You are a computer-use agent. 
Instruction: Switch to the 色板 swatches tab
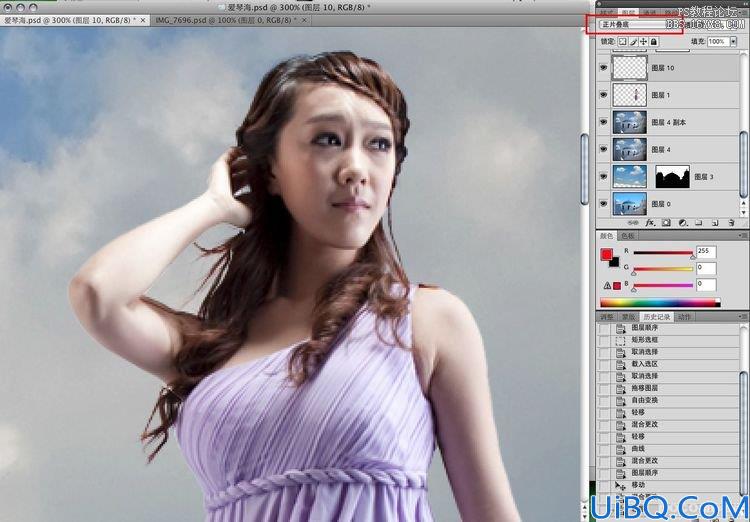pyautogui.click(x=627, y=236)
